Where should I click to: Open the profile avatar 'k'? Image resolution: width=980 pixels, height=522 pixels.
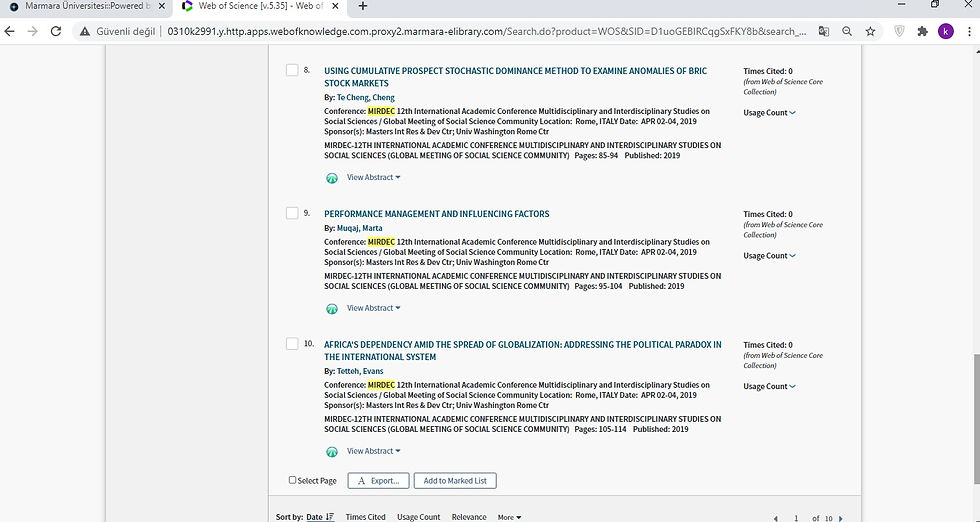click(946, 31)
